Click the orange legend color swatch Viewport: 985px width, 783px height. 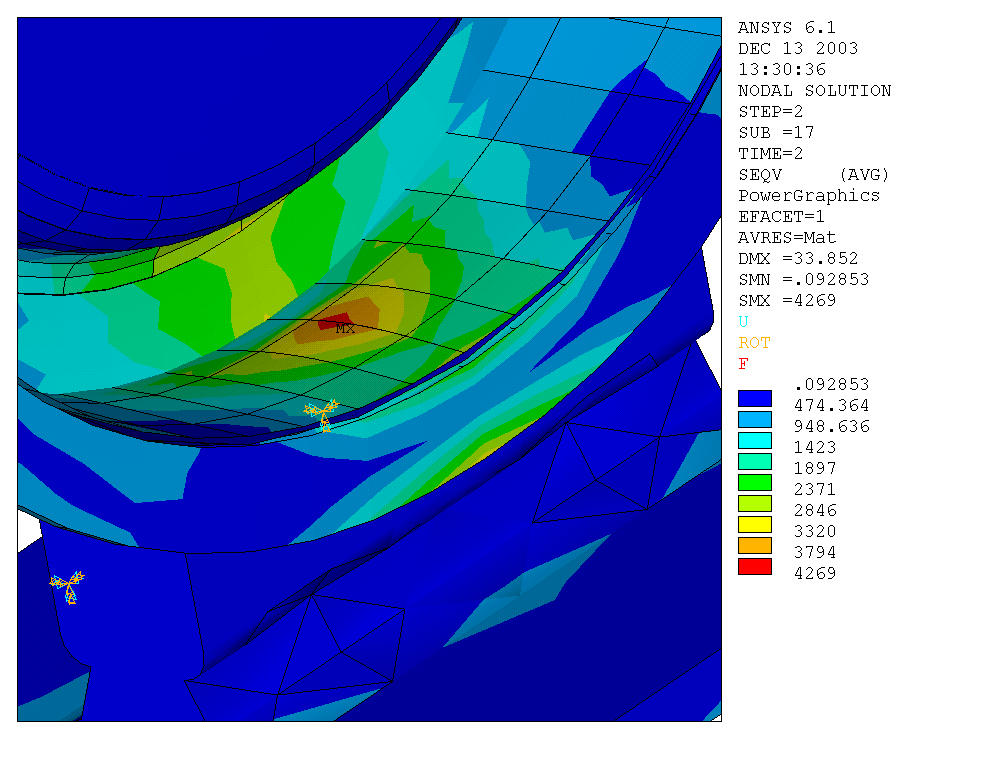point(754,545)
